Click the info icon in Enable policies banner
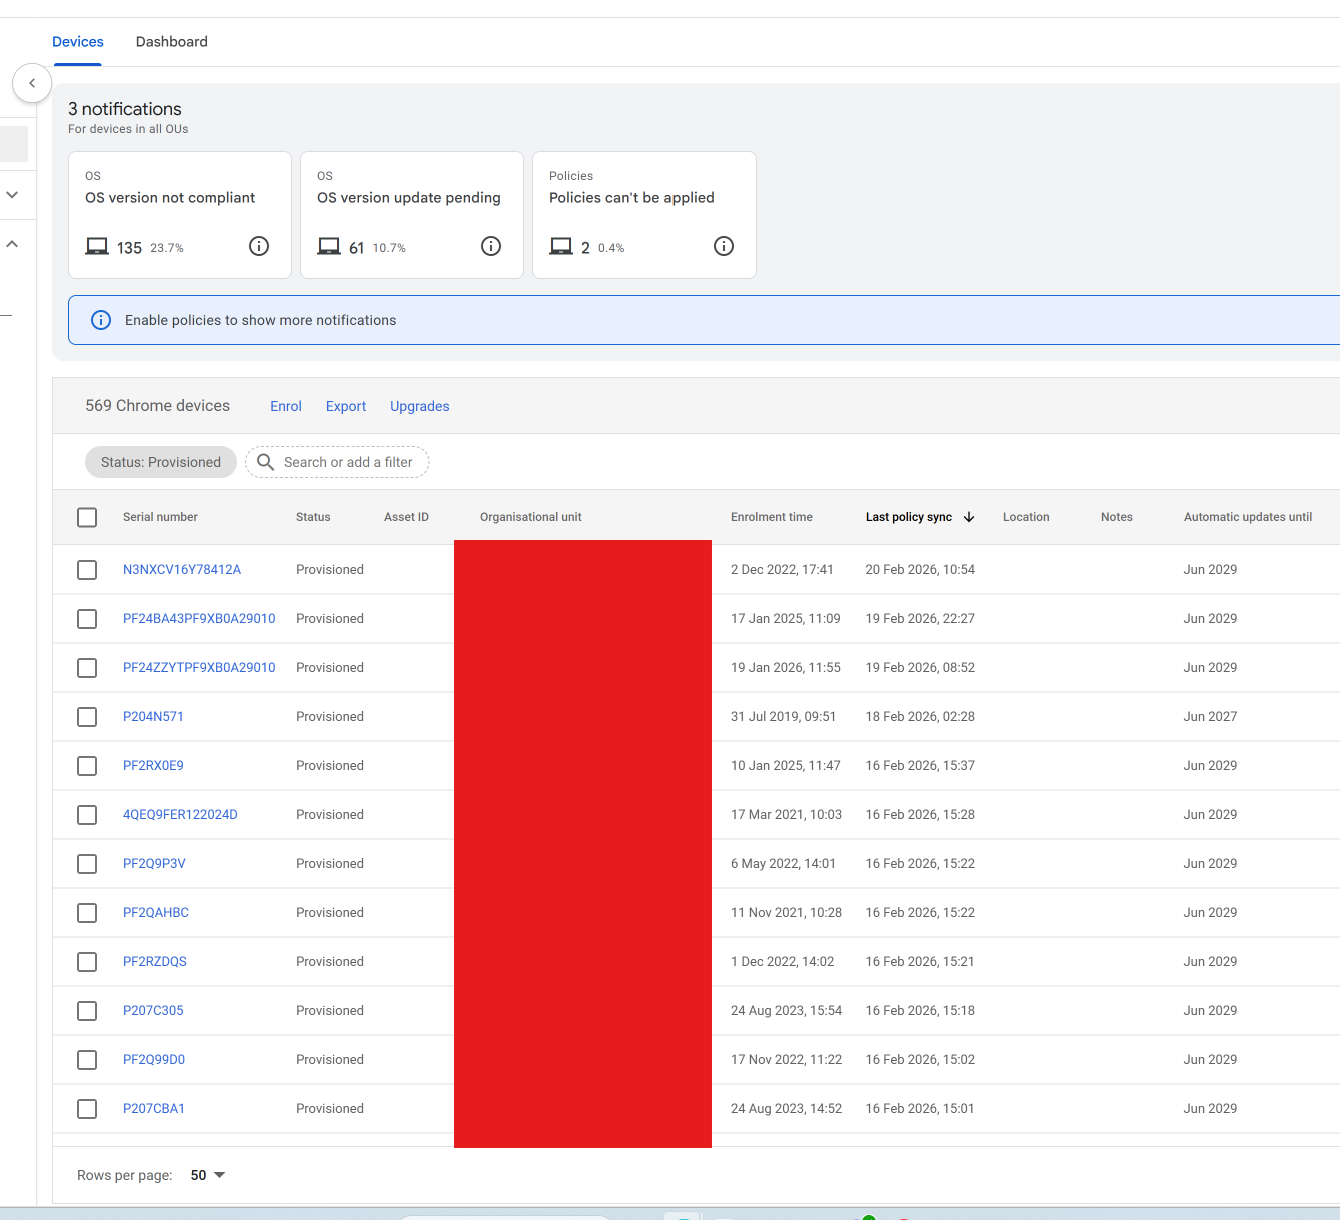Viewport: 1340px width, 1220px height. [x=101, y=320]
